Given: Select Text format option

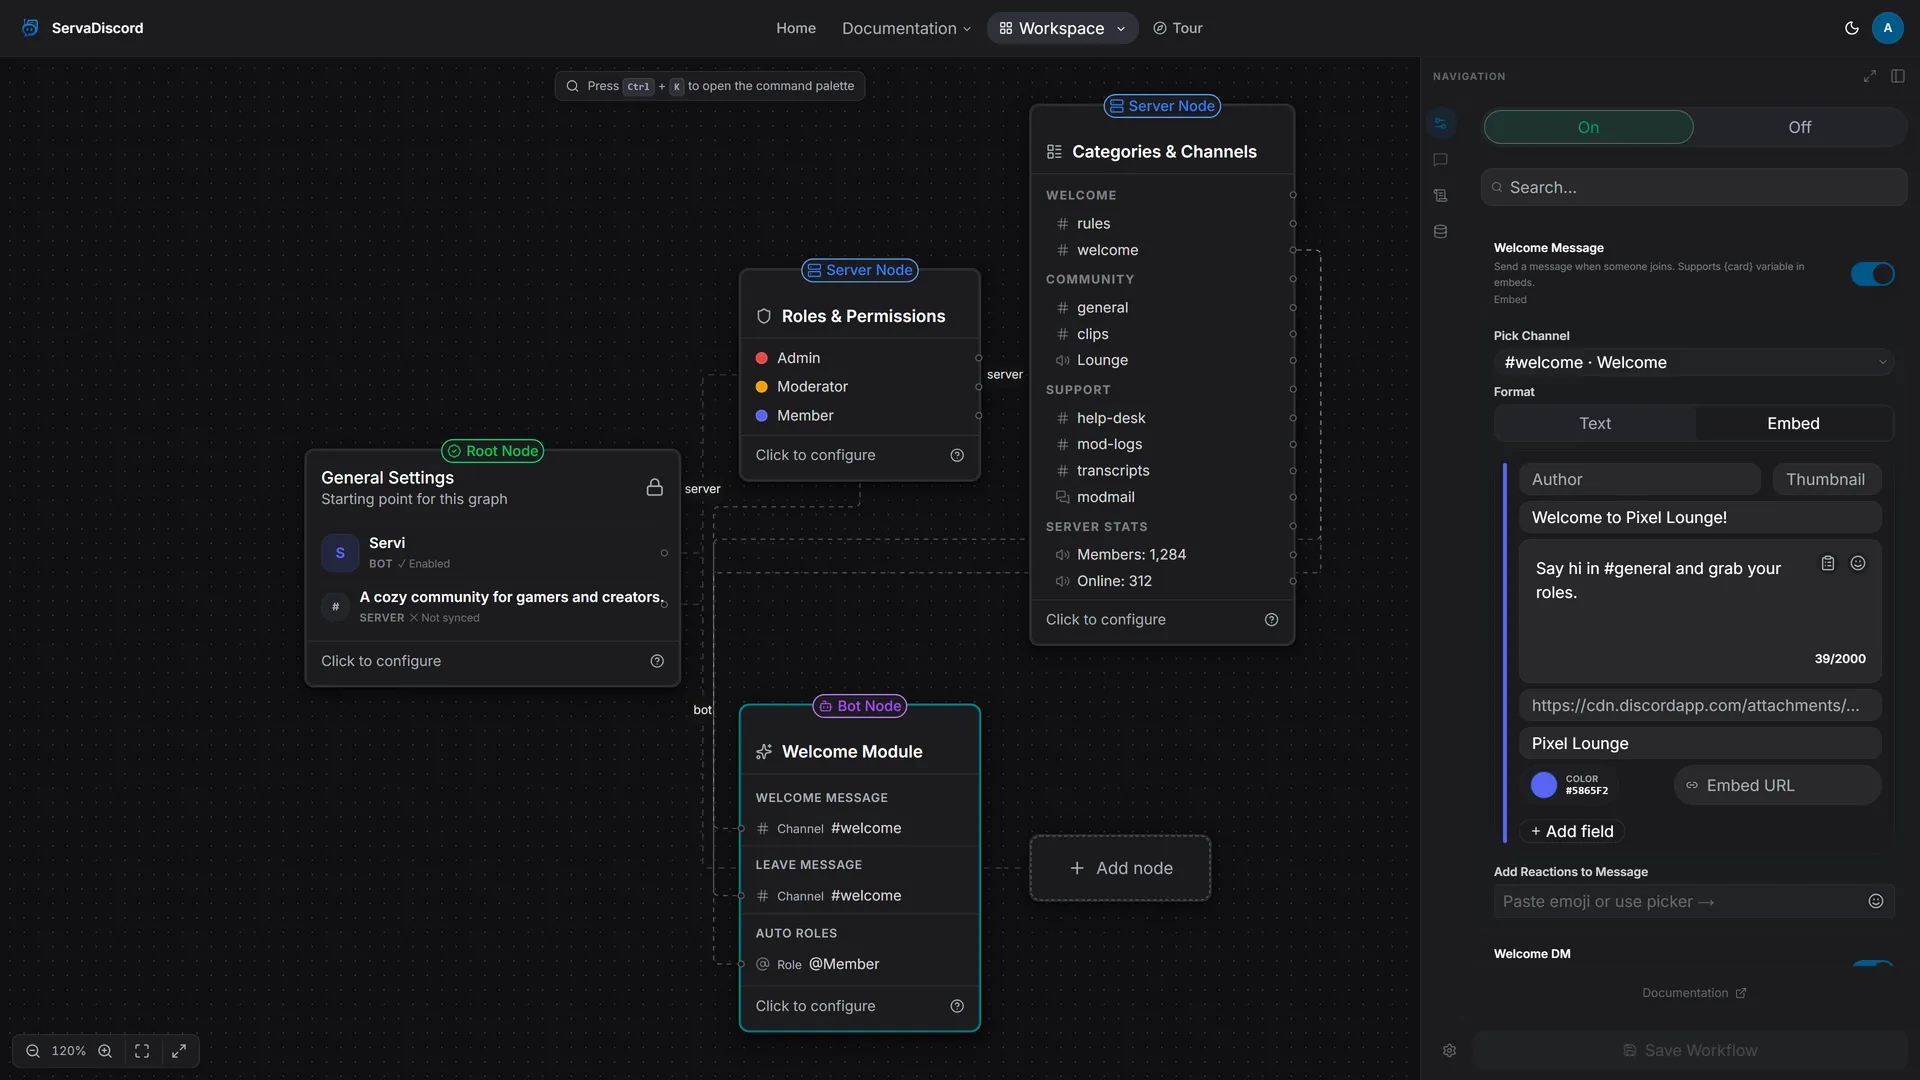Looking at the screenshot, I should pyautogui.click(x=1595, y=423).
